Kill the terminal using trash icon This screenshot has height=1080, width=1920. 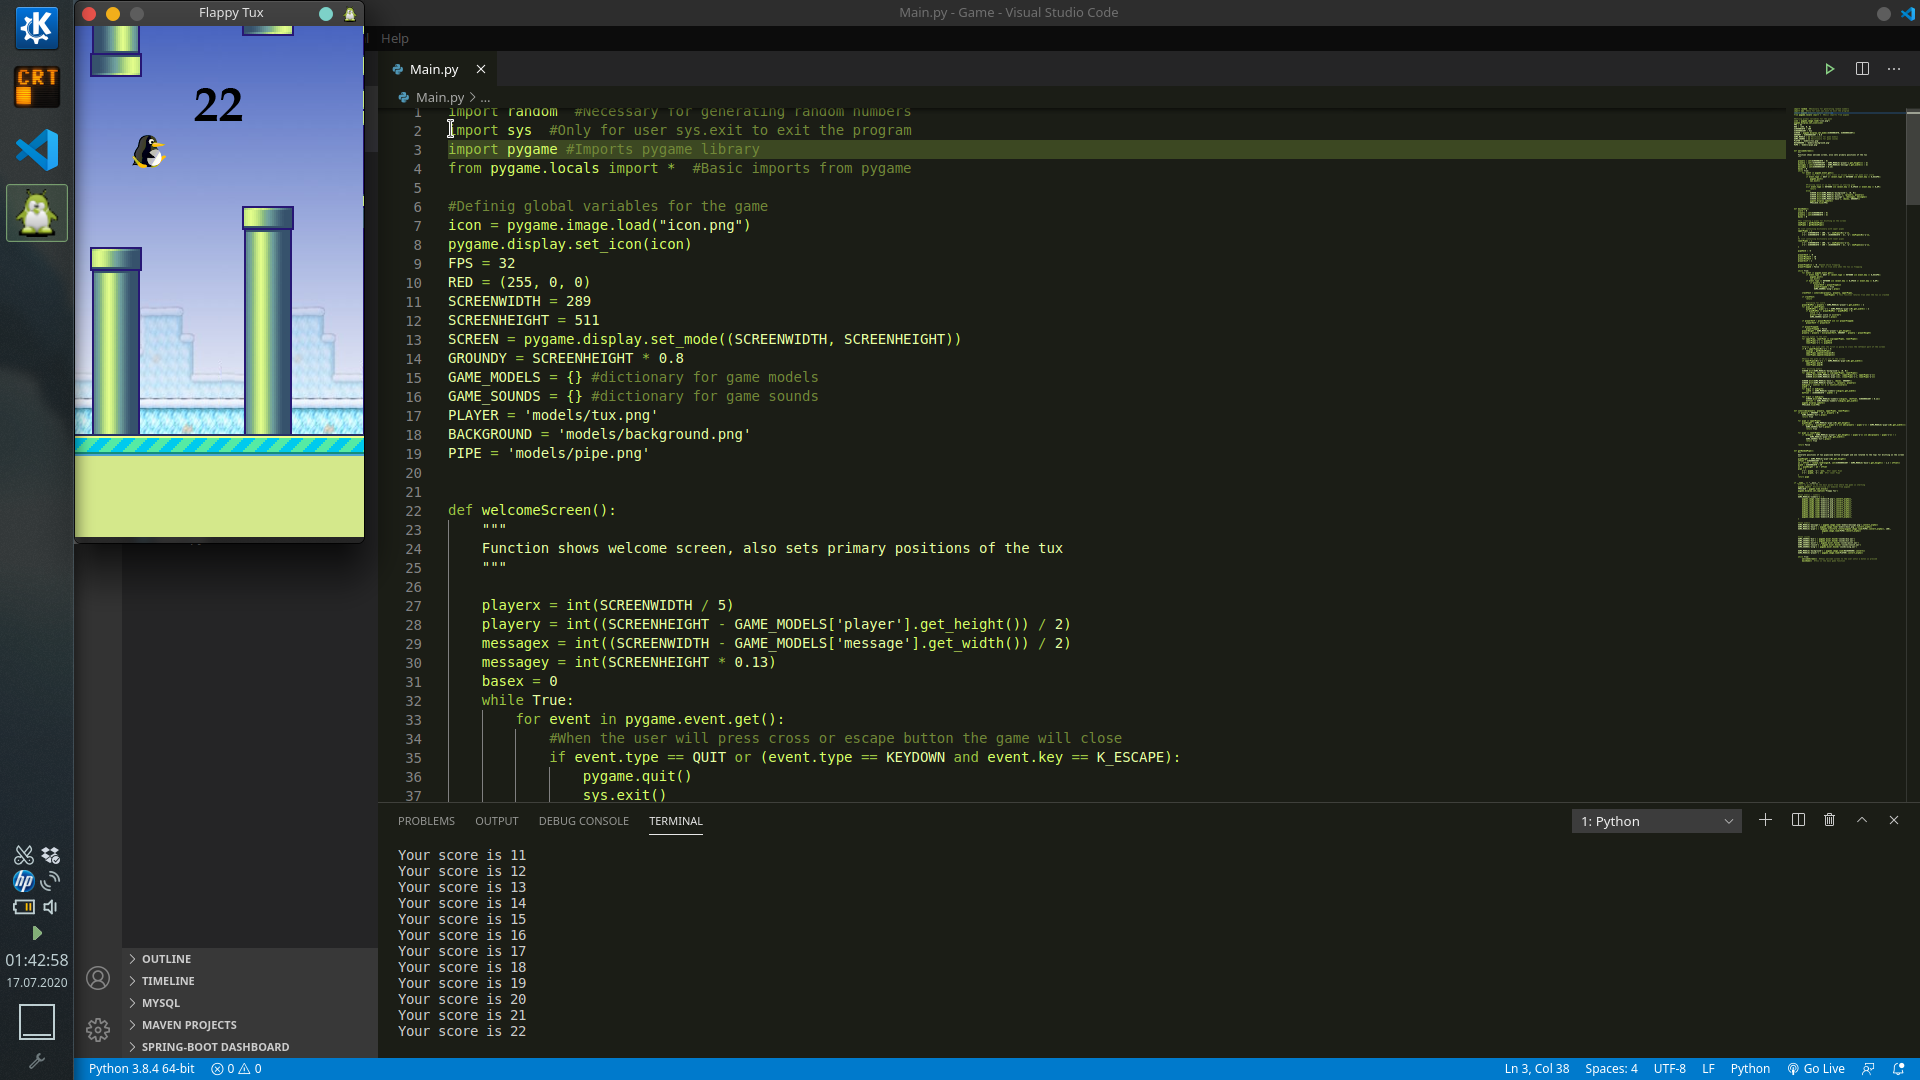click(1829, 820)
